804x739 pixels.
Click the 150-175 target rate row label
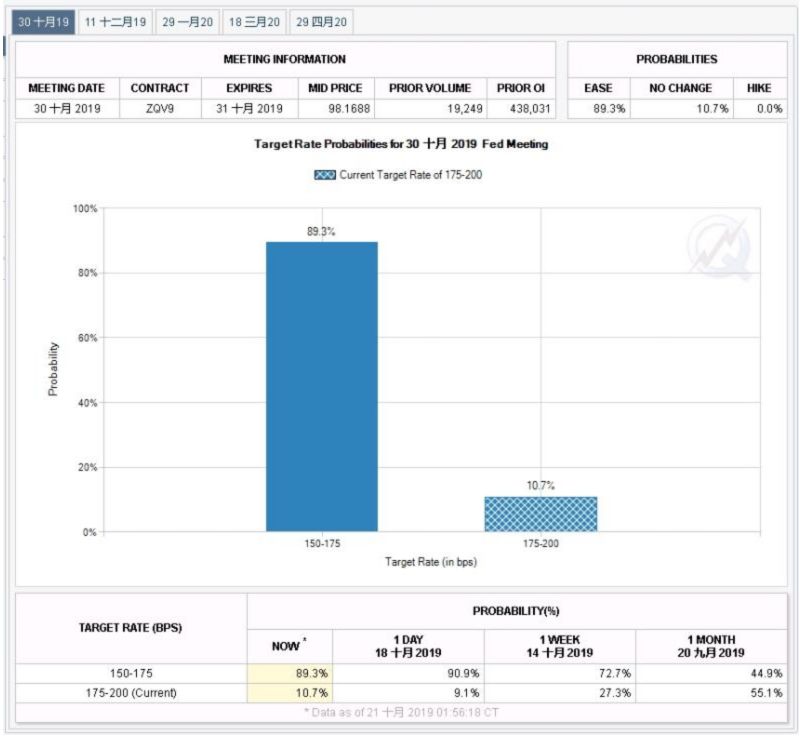point(131,674)
